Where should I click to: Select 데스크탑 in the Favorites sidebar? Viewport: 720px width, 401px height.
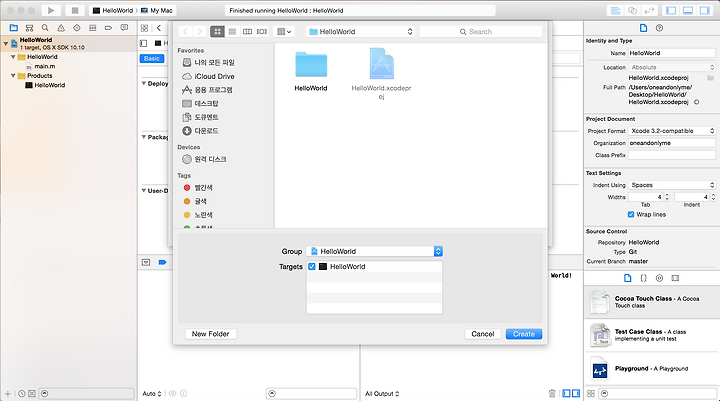point(200,103)
